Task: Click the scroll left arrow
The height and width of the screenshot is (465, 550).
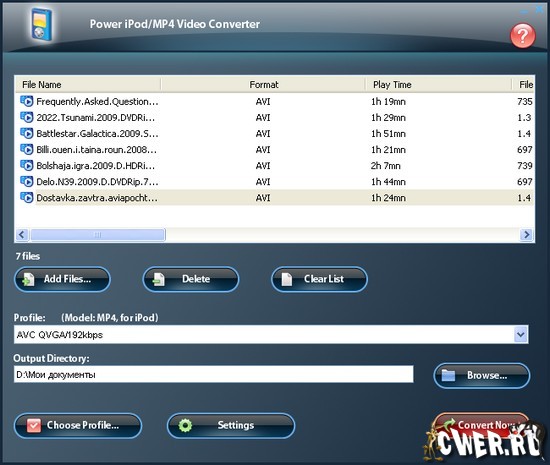Action: point(22,235)
